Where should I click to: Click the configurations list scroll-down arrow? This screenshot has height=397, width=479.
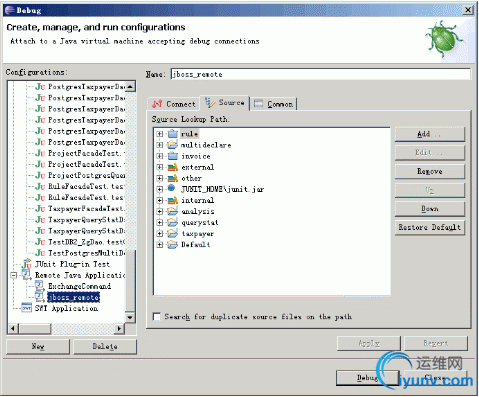pyautogui.click(x=130, y=317)
